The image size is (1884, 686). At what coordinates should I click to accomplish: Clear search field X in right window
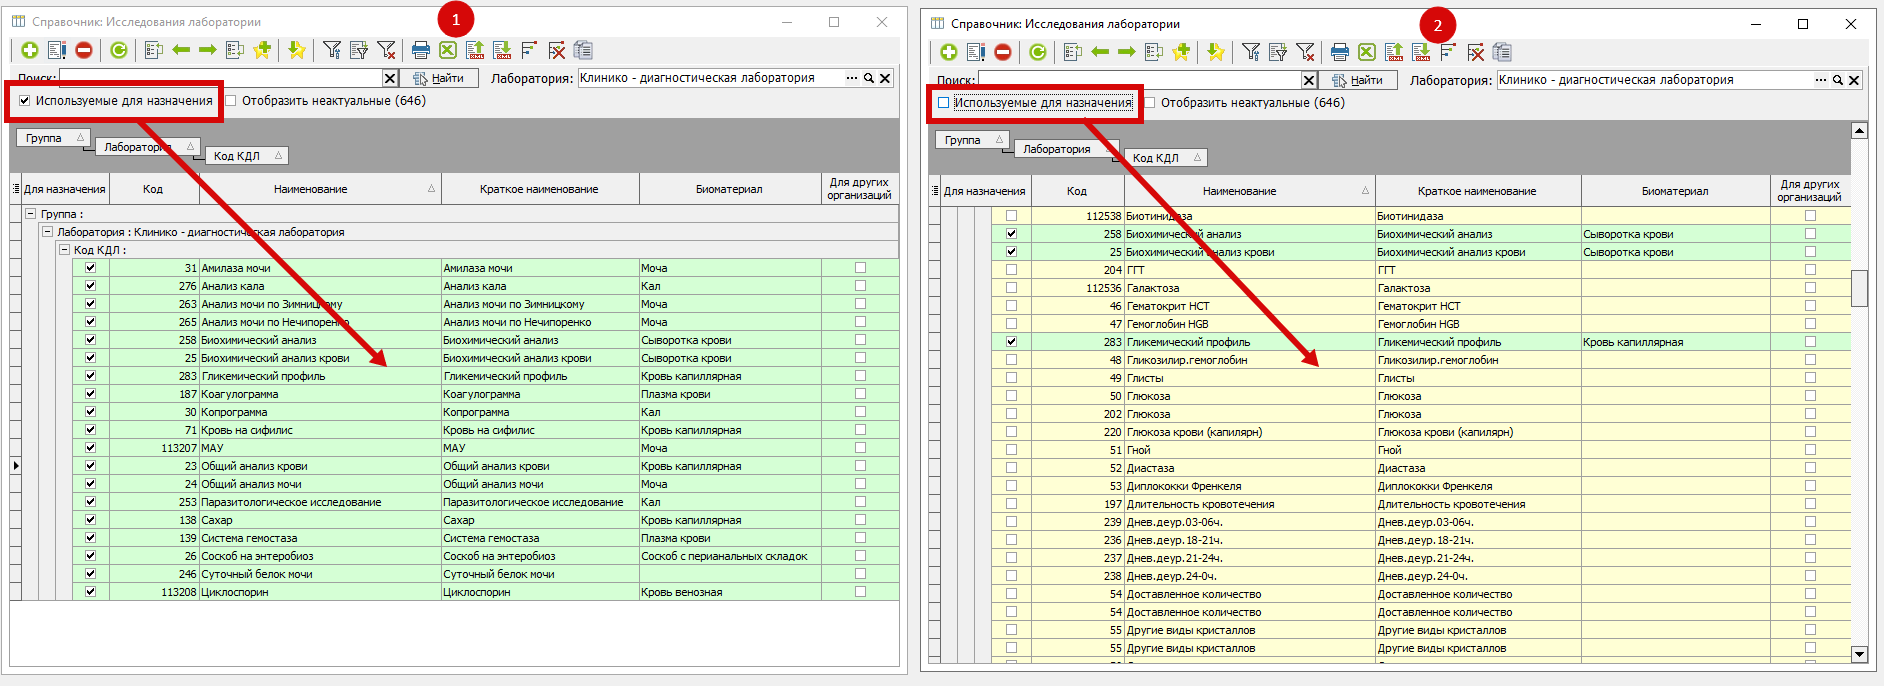point(1308,80)
